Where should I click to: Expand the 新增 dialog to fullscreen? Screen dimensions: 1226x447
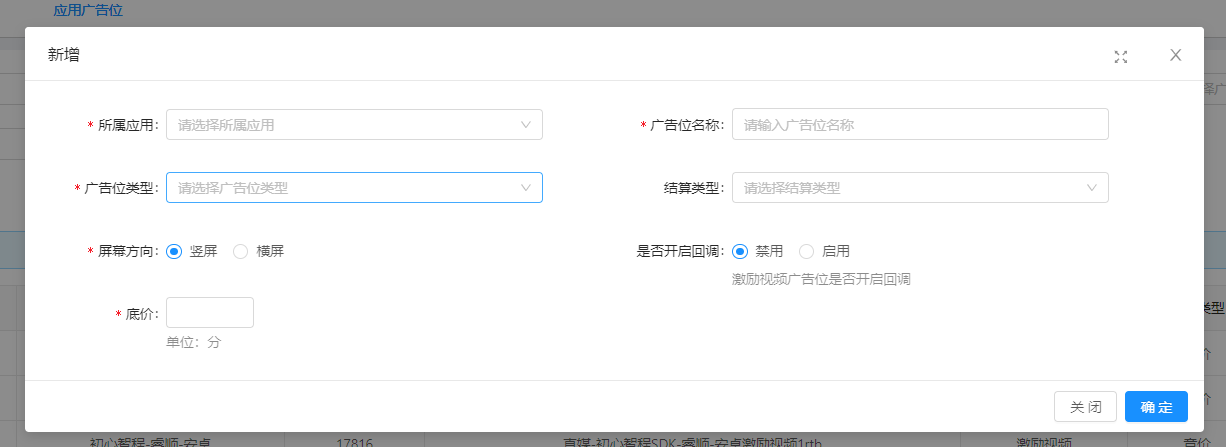1121,56
